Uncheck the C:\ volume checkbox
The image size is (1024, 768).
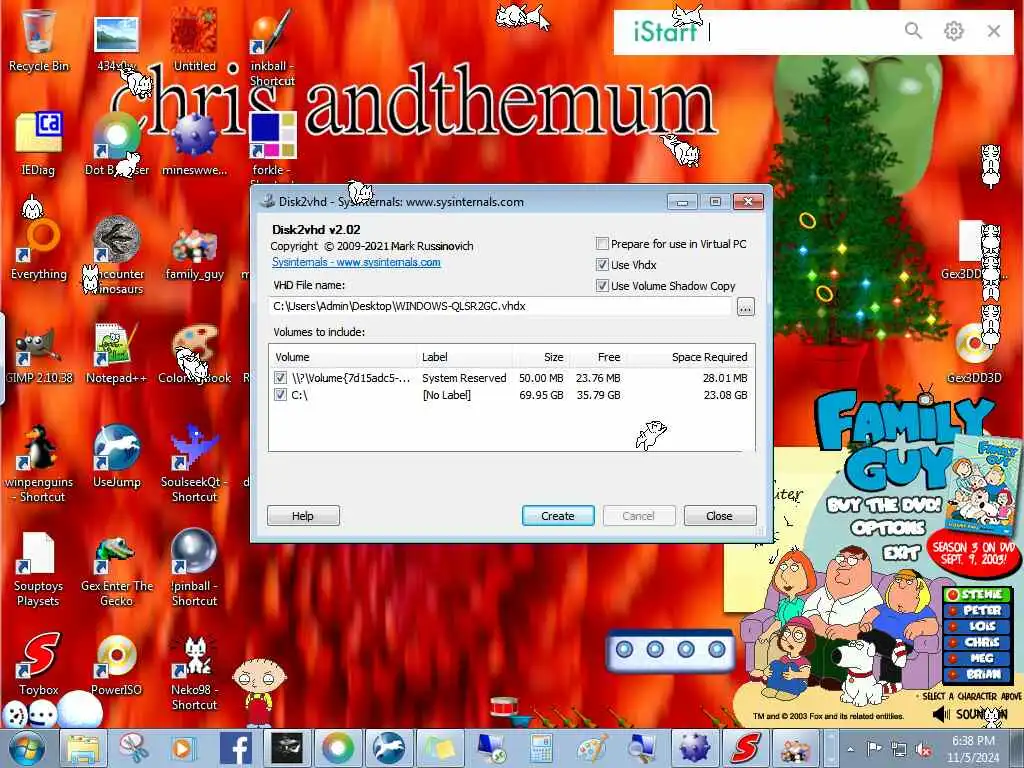click(280, 394)
